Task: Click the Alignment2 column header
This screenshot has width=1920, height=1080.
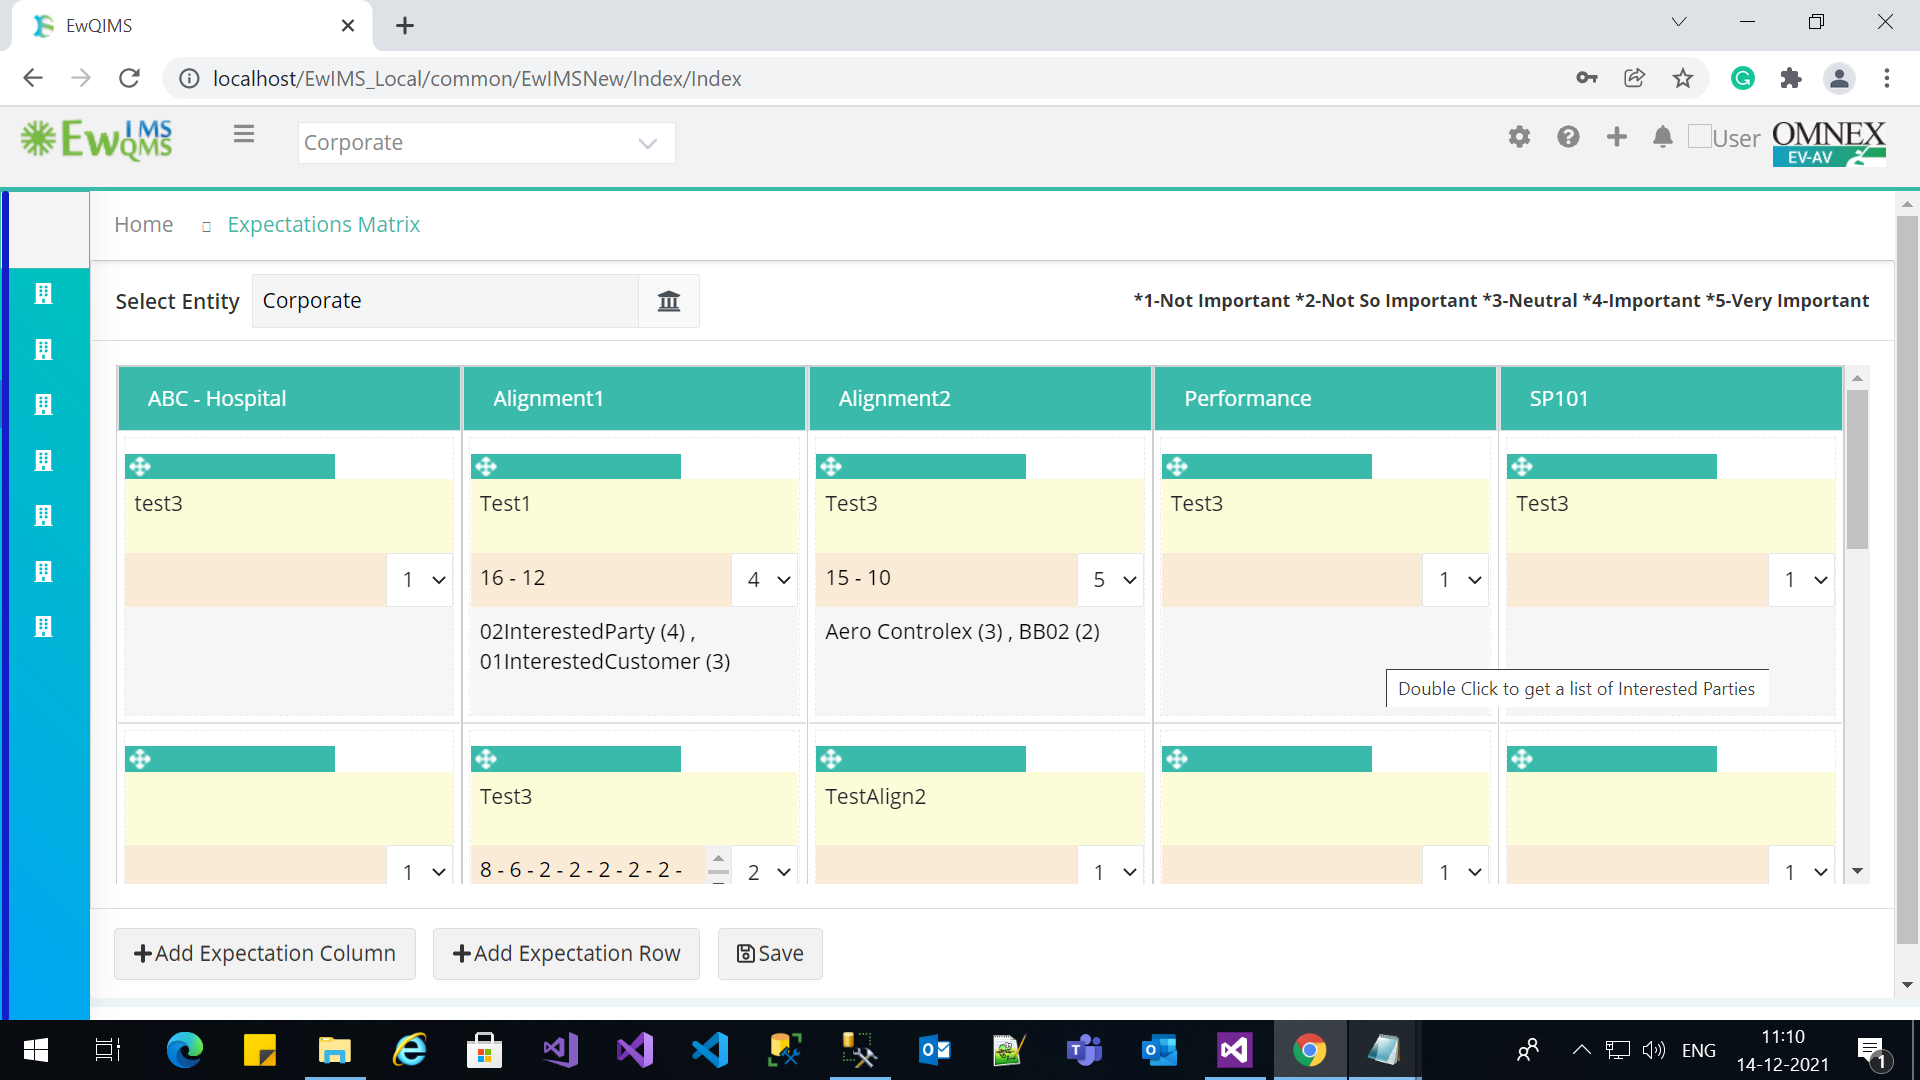Action: pos(980,398)
